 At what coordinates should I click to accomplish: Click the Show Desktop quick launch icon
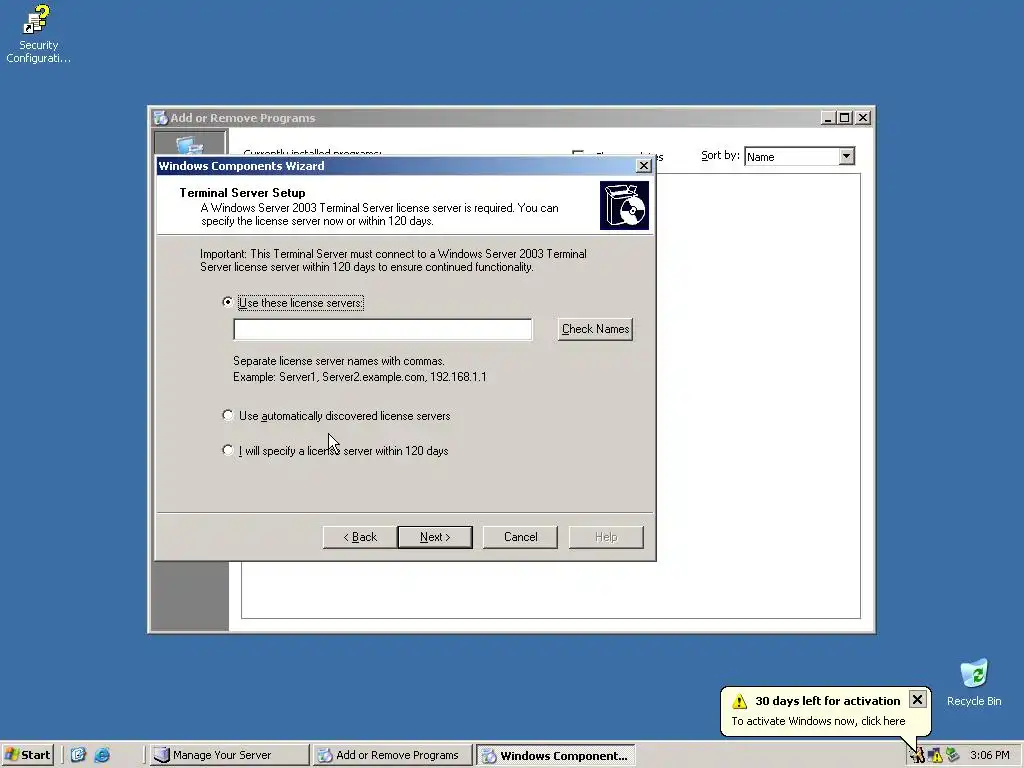tap(78, 755)
